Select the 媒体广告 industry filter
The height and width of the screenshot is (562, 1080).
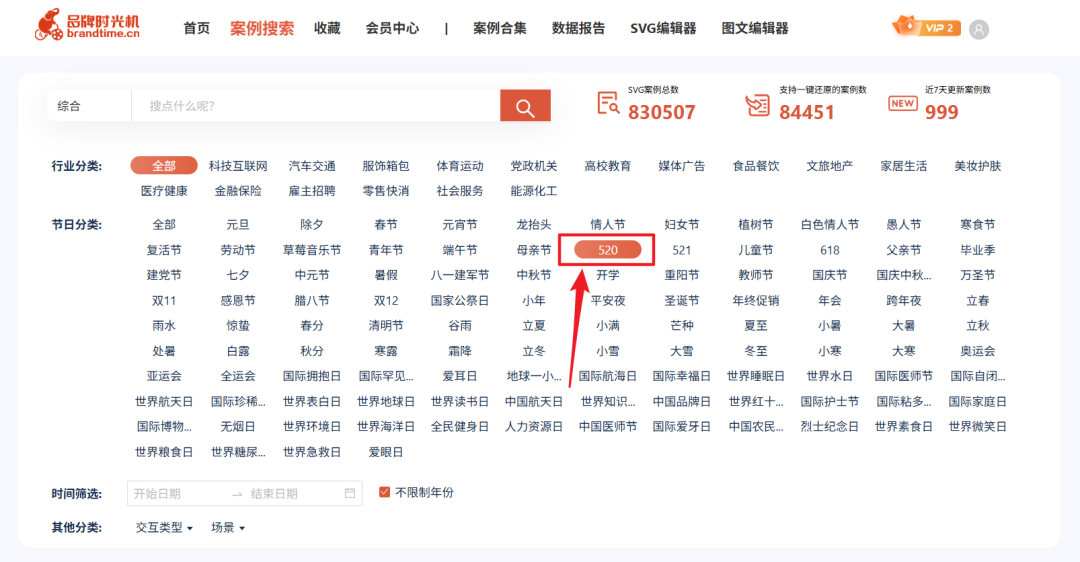[682, 166]
